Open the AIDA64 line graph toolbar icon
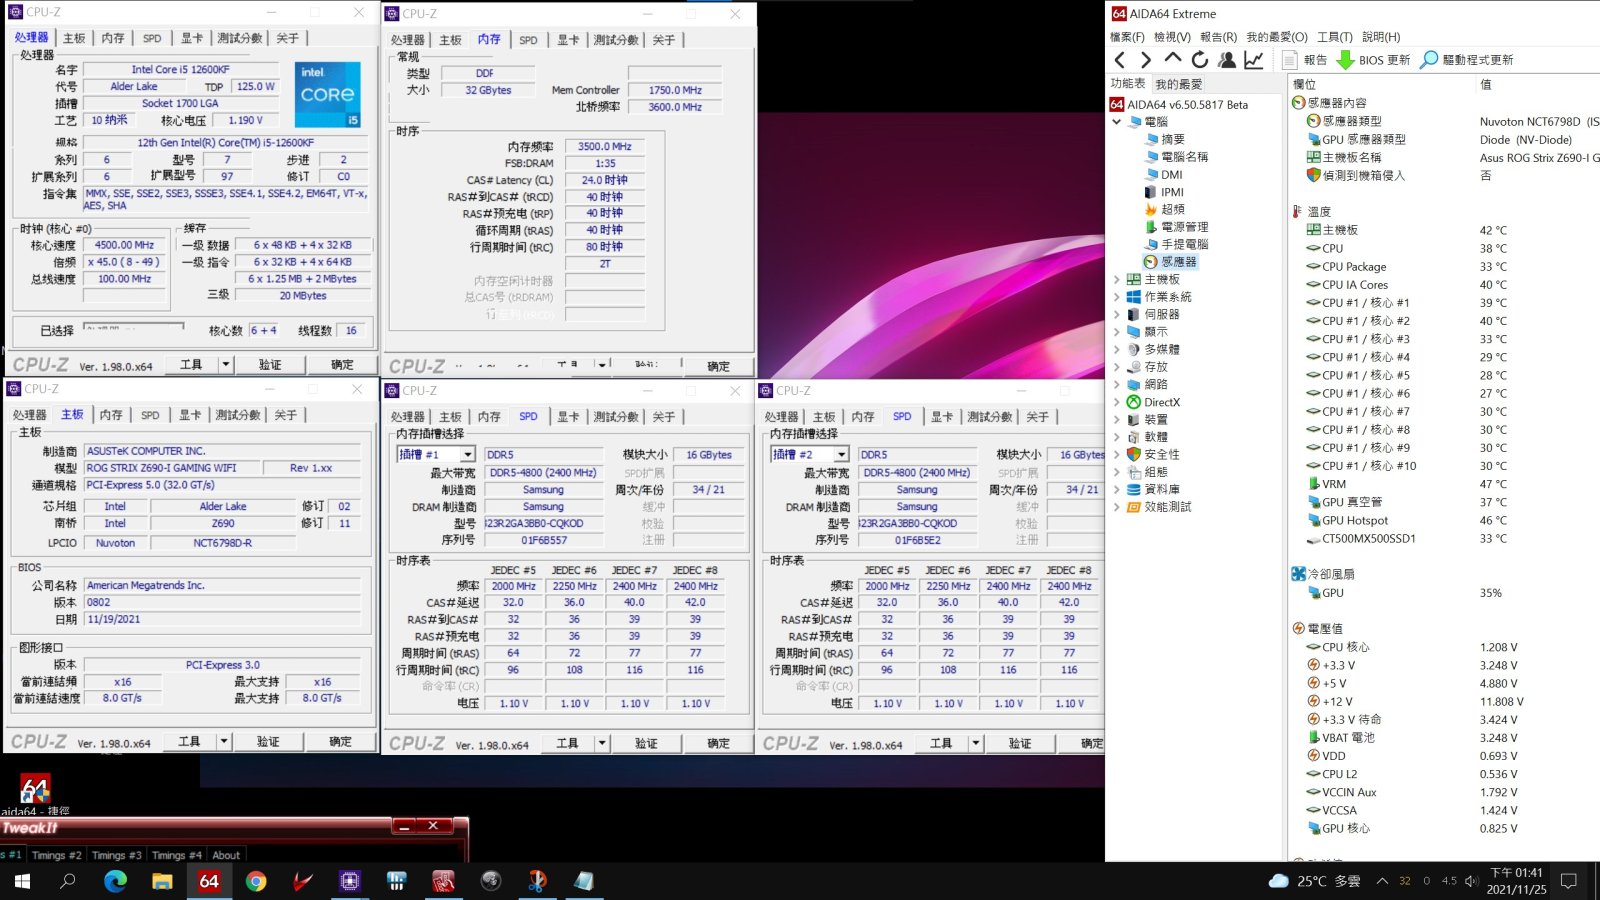The height and width of the screenshot is (900, 1600). click(1254, 60)
